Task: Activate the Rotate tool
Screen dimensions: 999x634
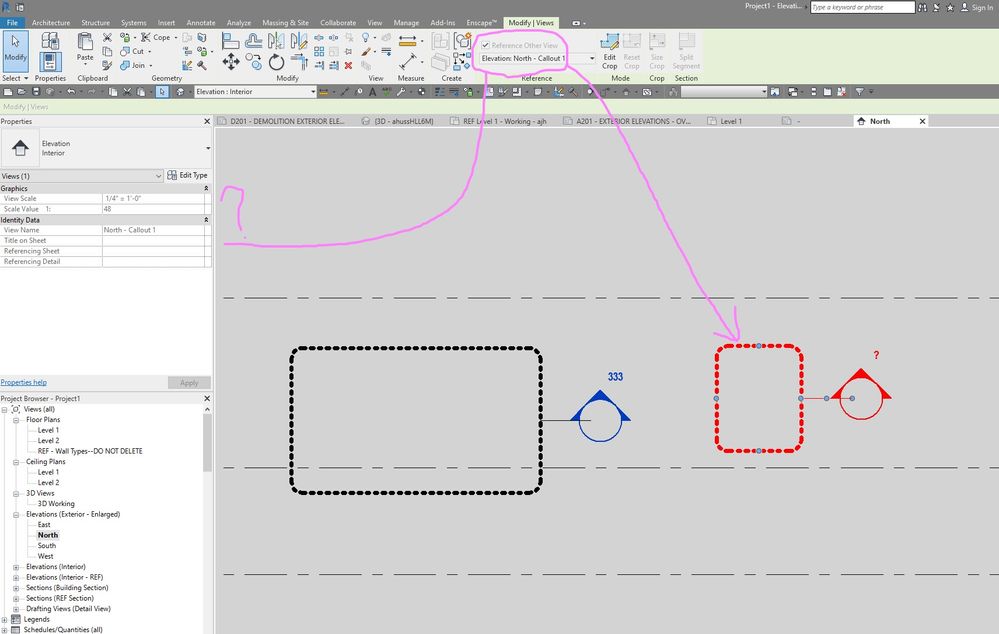Action: (276, 62)
